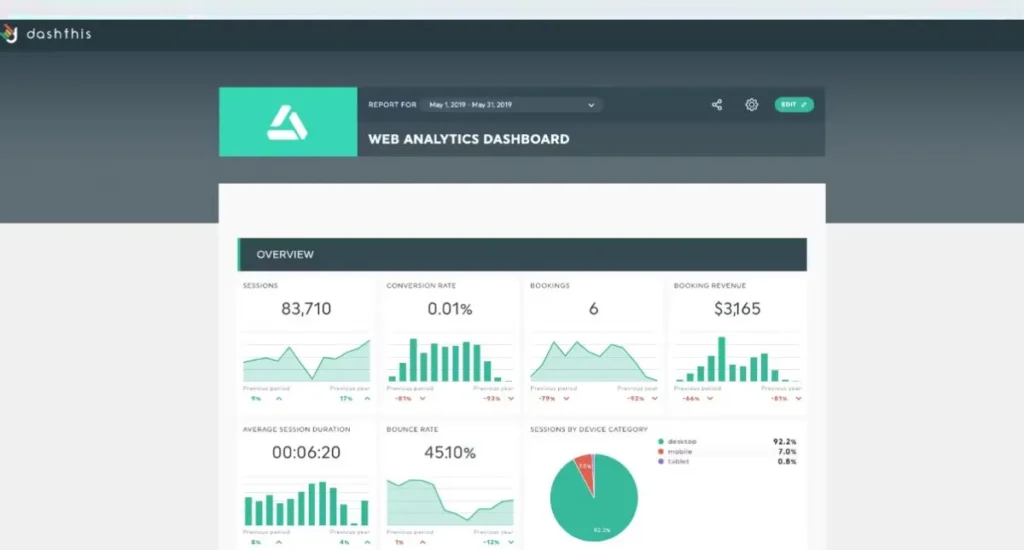Click the green desktop legend dot
1024x550 pixels.
coord(661,441)
